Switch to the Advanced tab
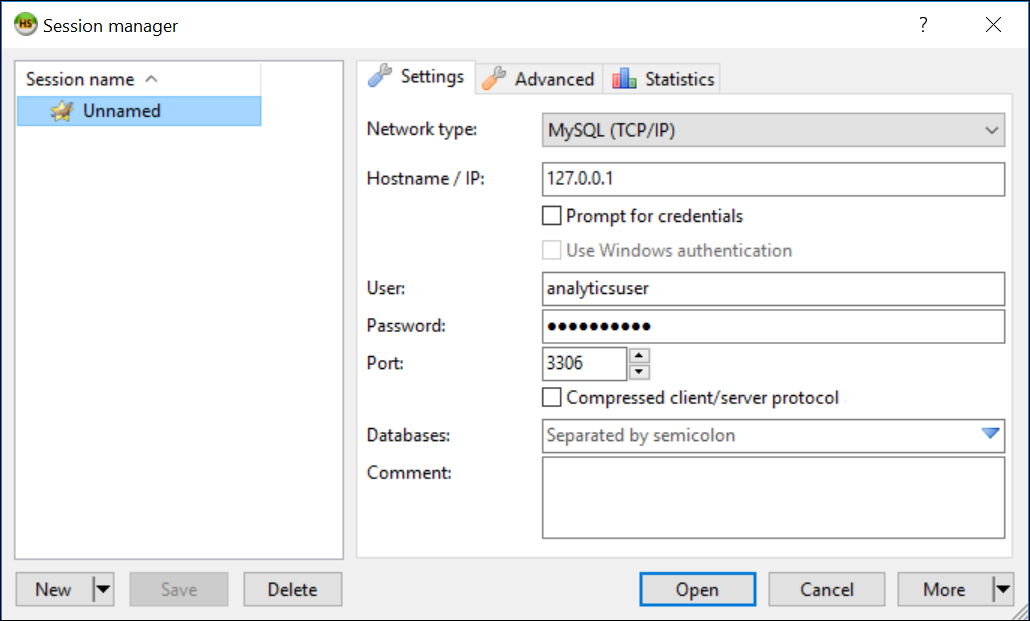Screen dimensions: 1030x621 (x=550, y=78)
